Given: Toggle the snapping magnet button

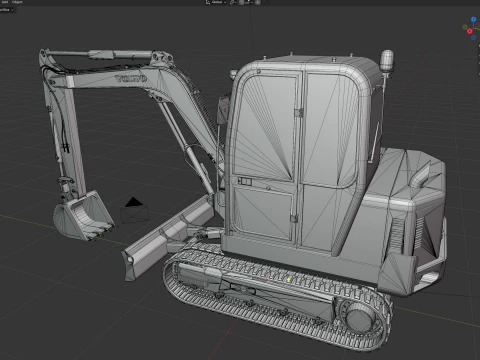Looking at the screenshot, I should click(242, 2).
